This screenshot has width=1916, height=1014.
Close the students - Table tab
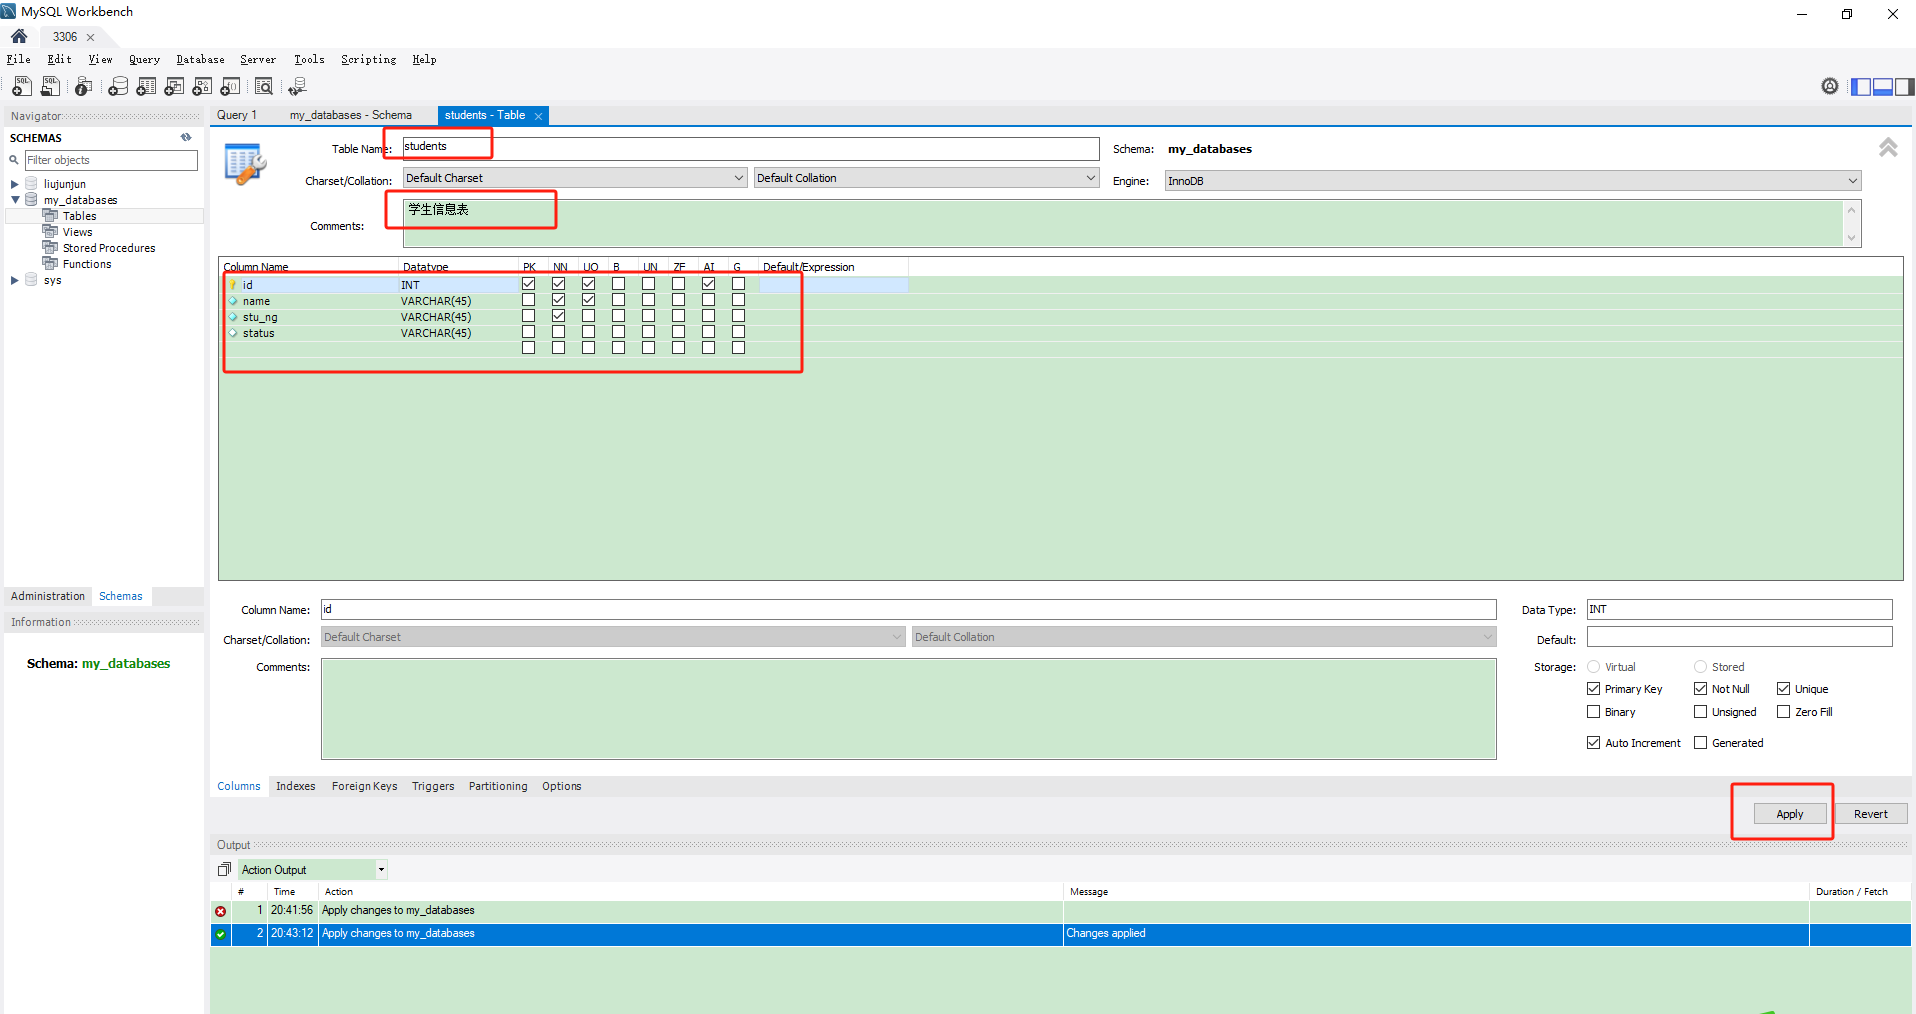pos(538,116)
